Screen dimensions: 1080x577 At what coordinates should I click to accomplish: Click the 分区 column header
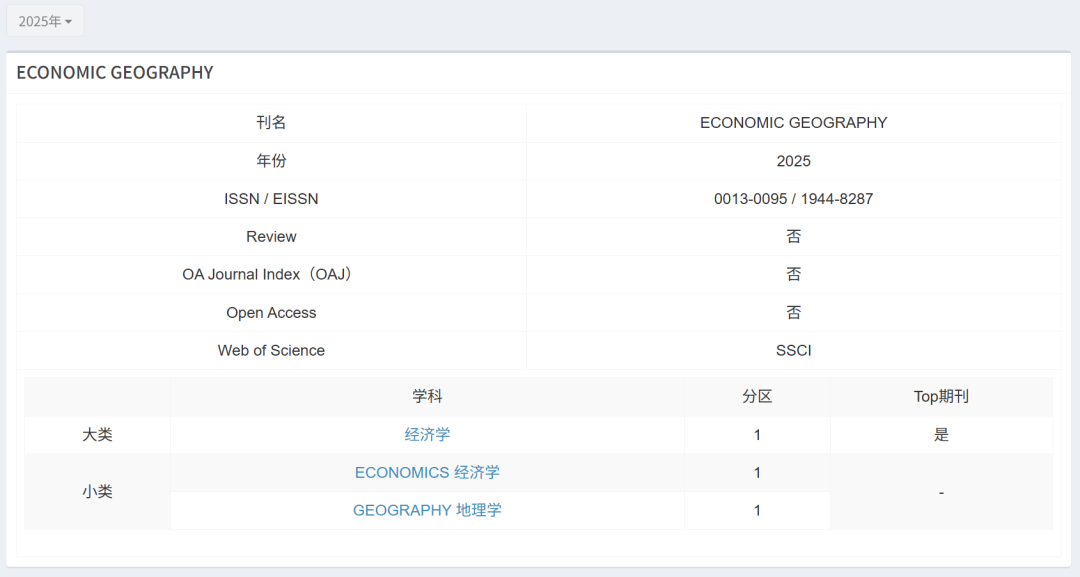click(757, 397)
